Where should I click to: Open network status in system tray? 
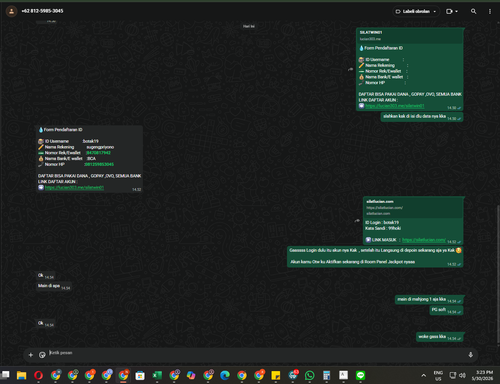point(453,376)
